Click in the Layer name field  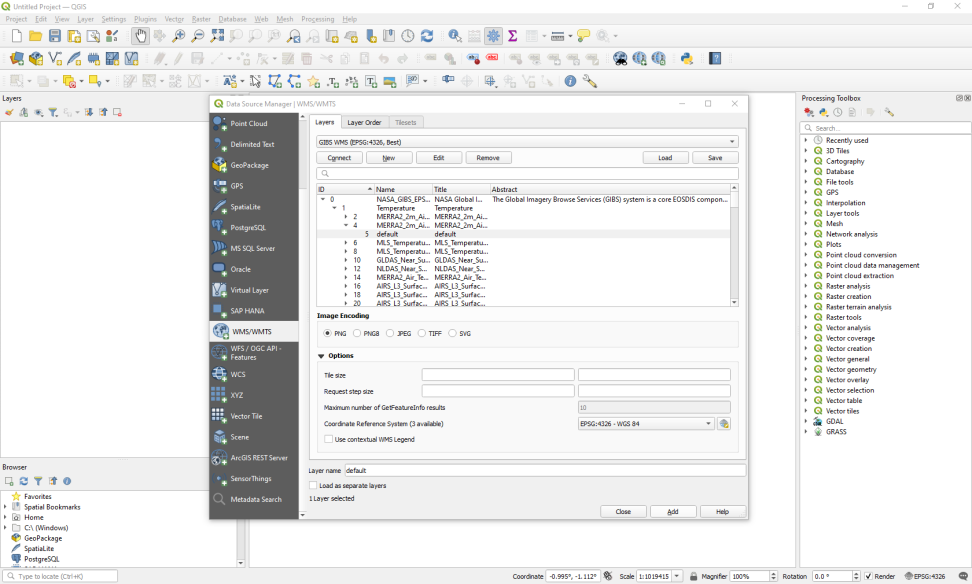click(544, 471)
